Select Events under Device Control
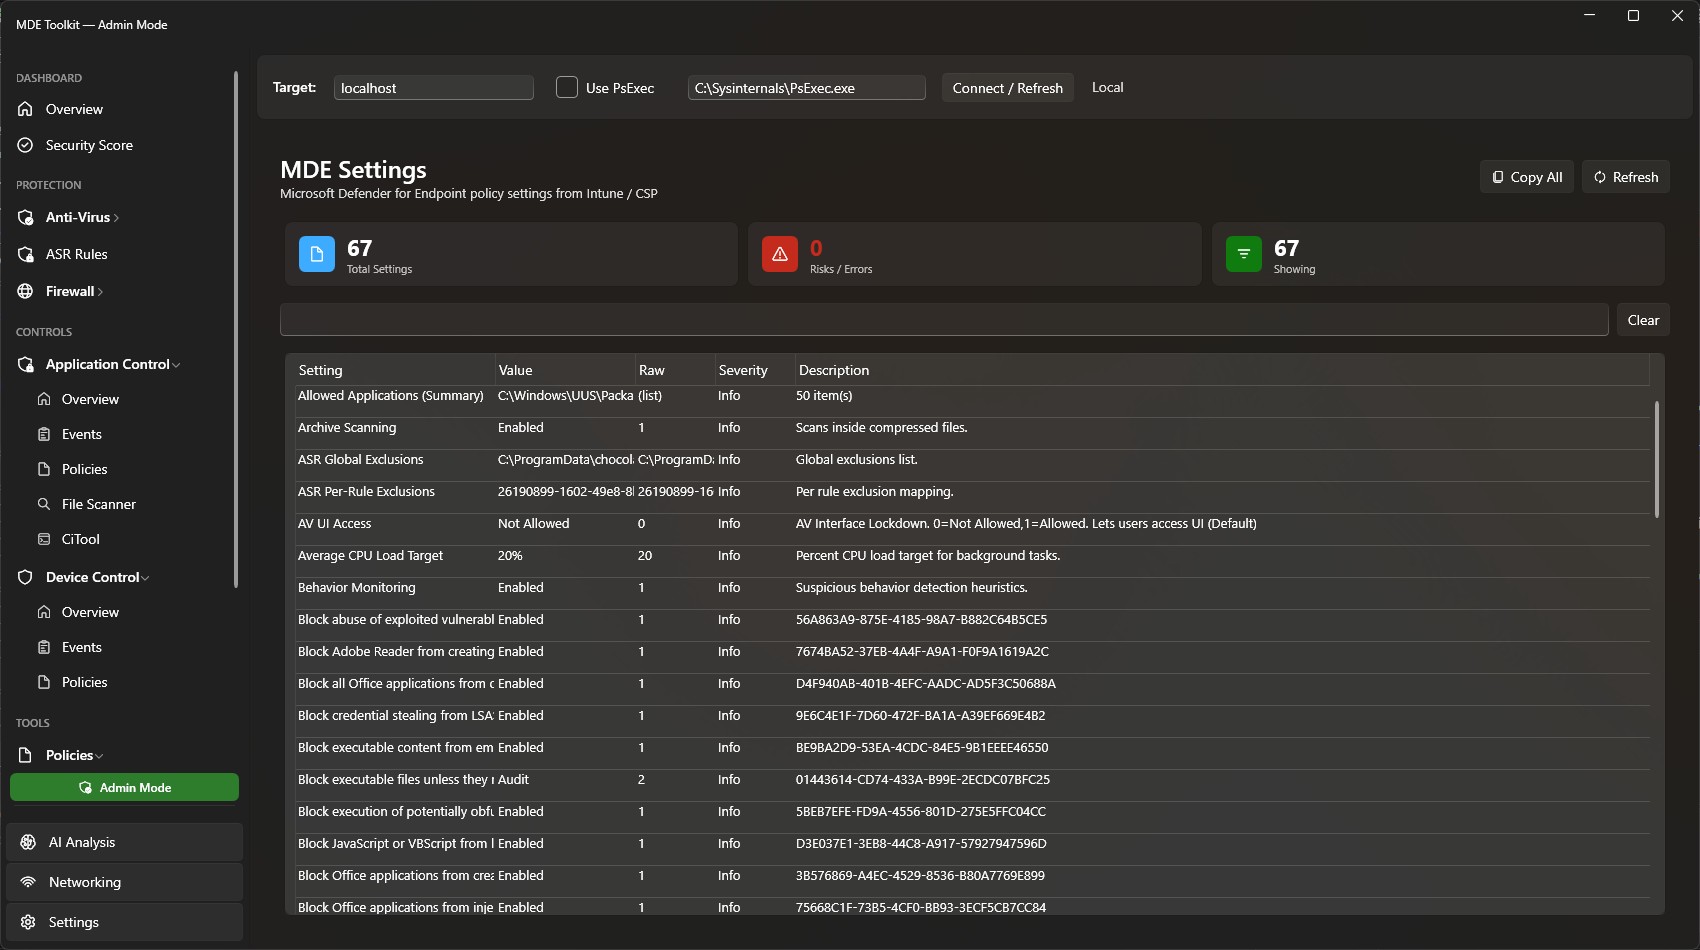This screenshot has height=950, width=1700. click(x=82, y=646)
